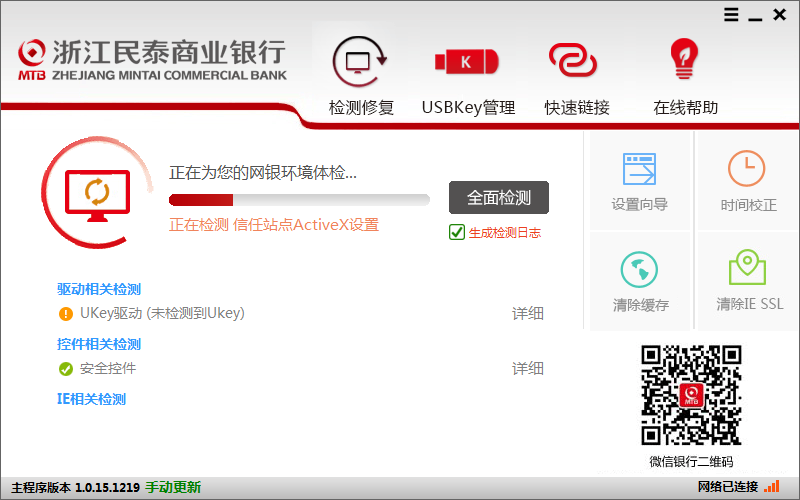
Task: Click the 网络已连接 signal strength icon
Action: click(x=772, y=487)
